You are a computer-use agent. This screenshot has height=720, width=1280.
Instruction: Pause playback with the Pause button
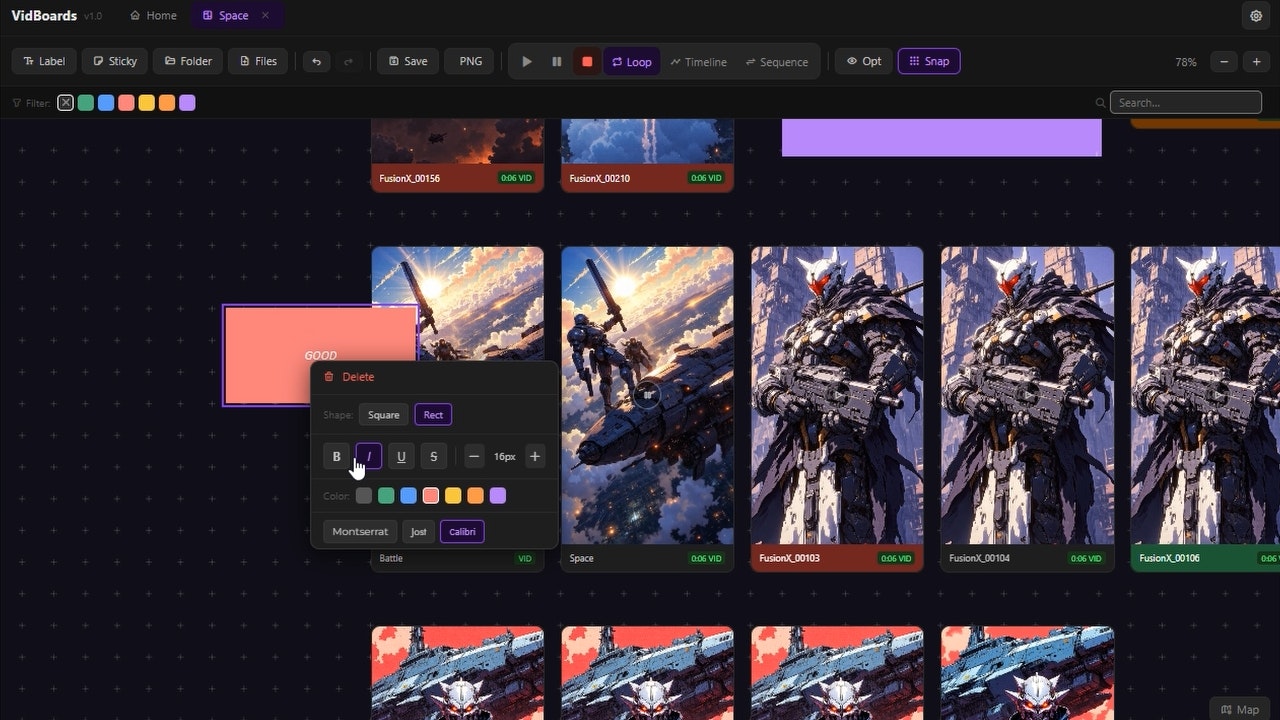click(557, 61)
